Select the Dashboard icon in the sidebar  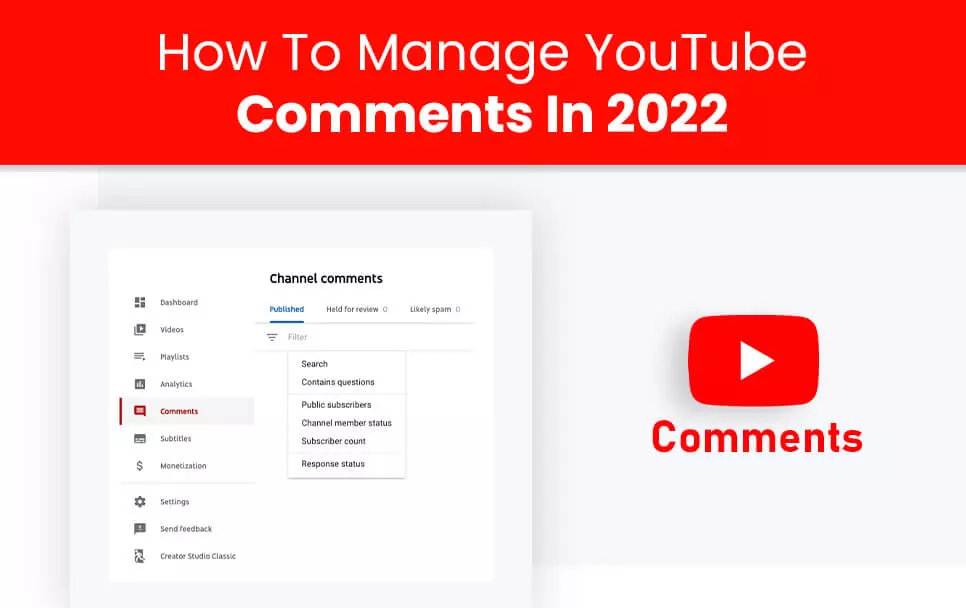(140, 302)
